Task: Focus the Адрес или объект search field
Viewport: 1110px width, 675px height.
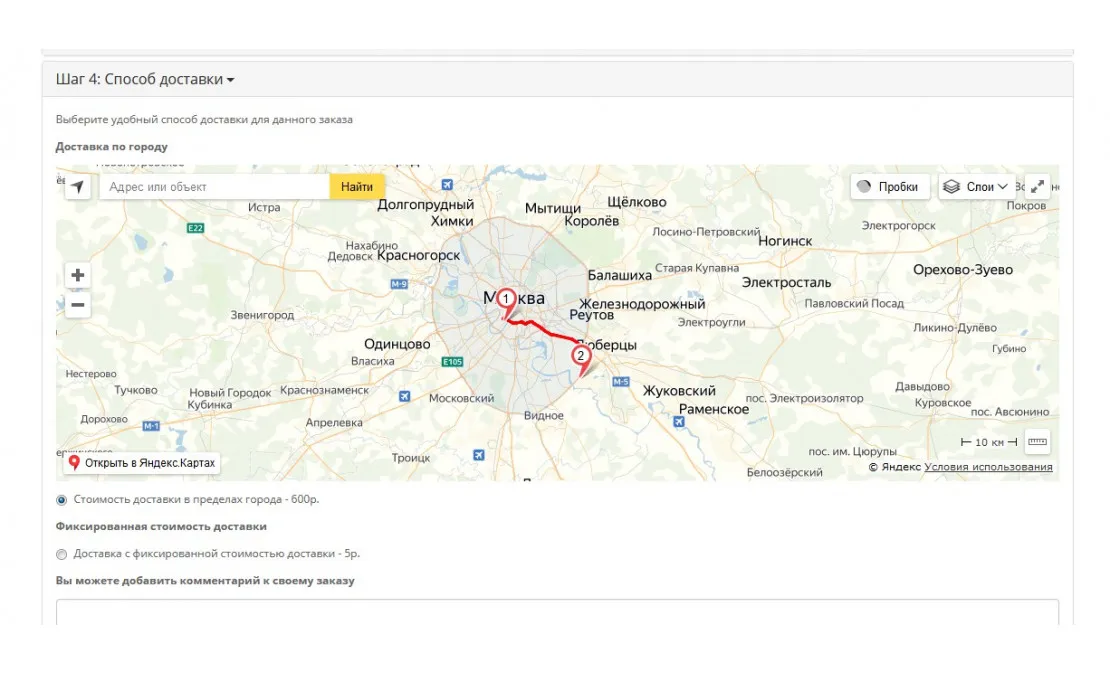Action: [x=214, y=187]
